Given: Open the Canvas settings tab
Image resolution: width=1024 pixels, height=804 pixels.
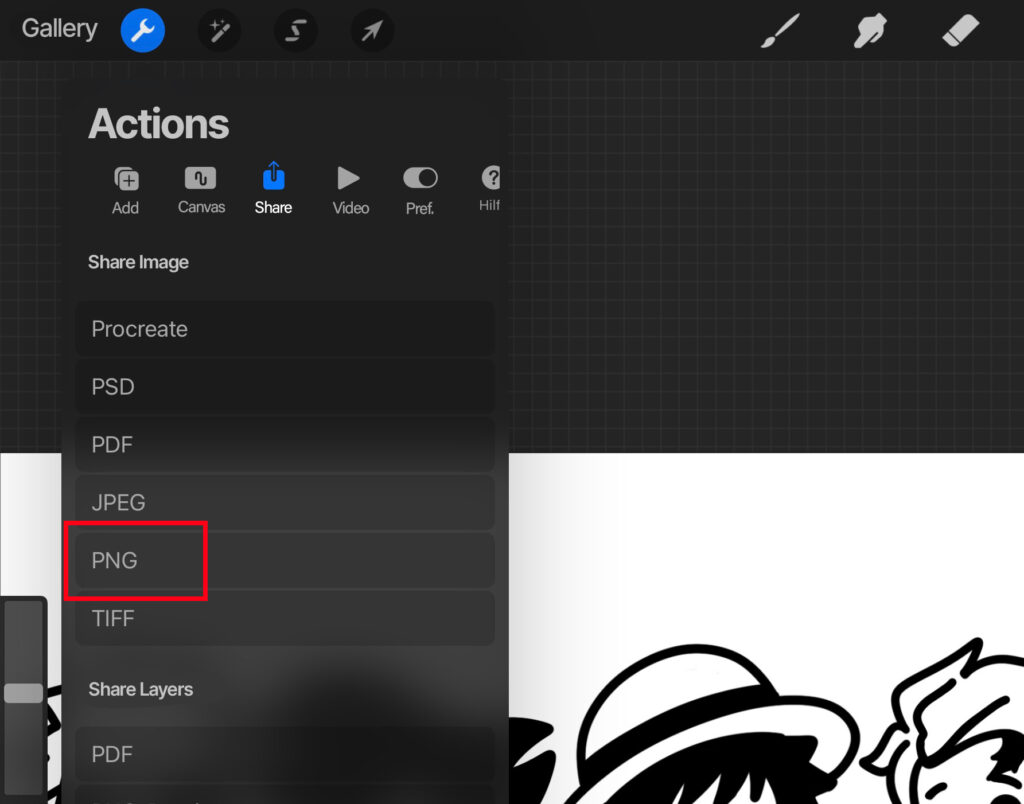Looking at the screenshot, I should pos(200,188).
